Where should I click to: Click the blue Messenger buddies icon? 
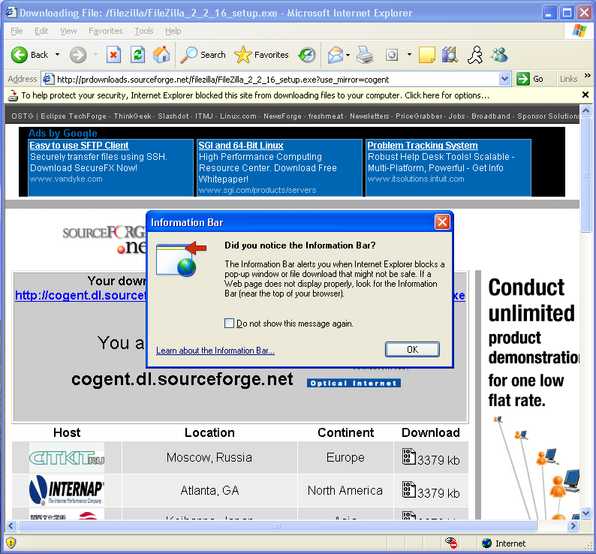coord(499,55)
